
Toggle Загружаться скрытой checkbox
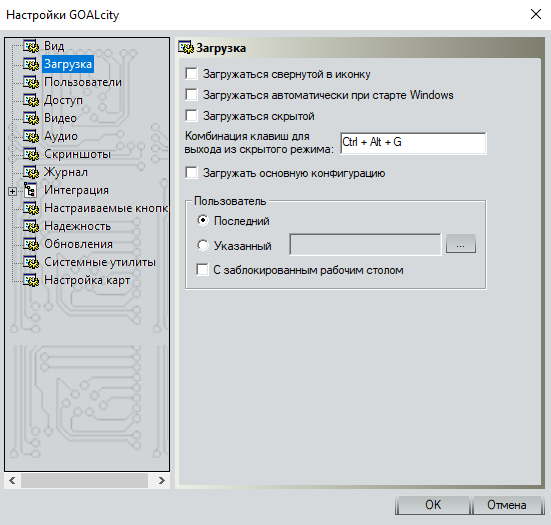pos(192,116)
